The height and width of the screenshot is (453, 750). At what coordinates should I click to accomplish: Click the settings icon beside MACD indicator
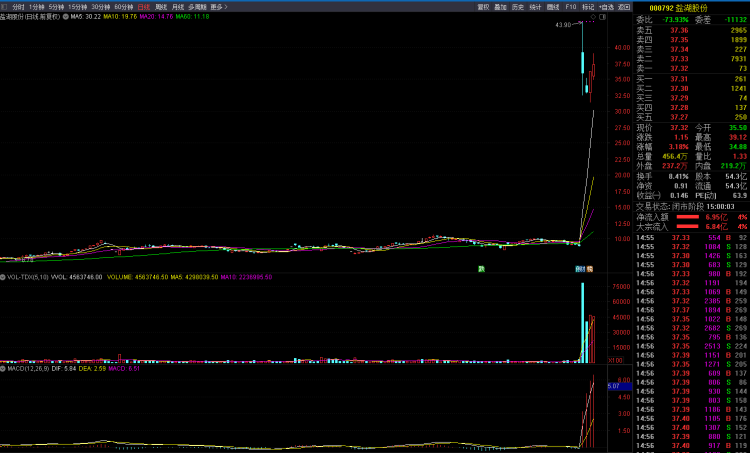pos(3,368)
